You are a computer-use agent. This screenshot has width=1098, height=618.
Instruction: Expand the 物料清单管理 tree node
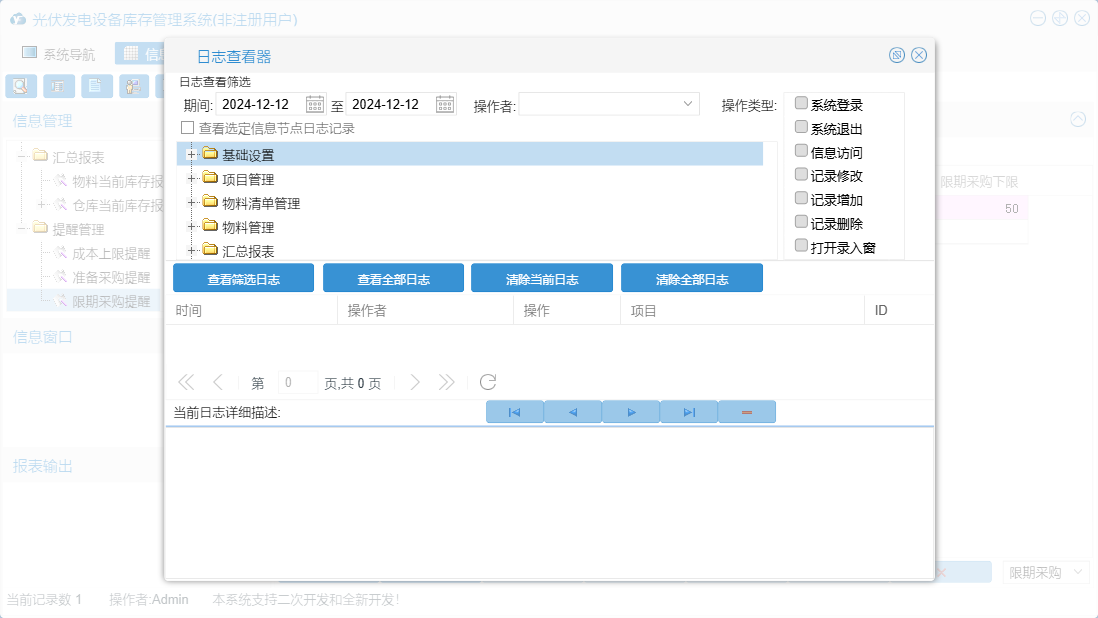190,203
